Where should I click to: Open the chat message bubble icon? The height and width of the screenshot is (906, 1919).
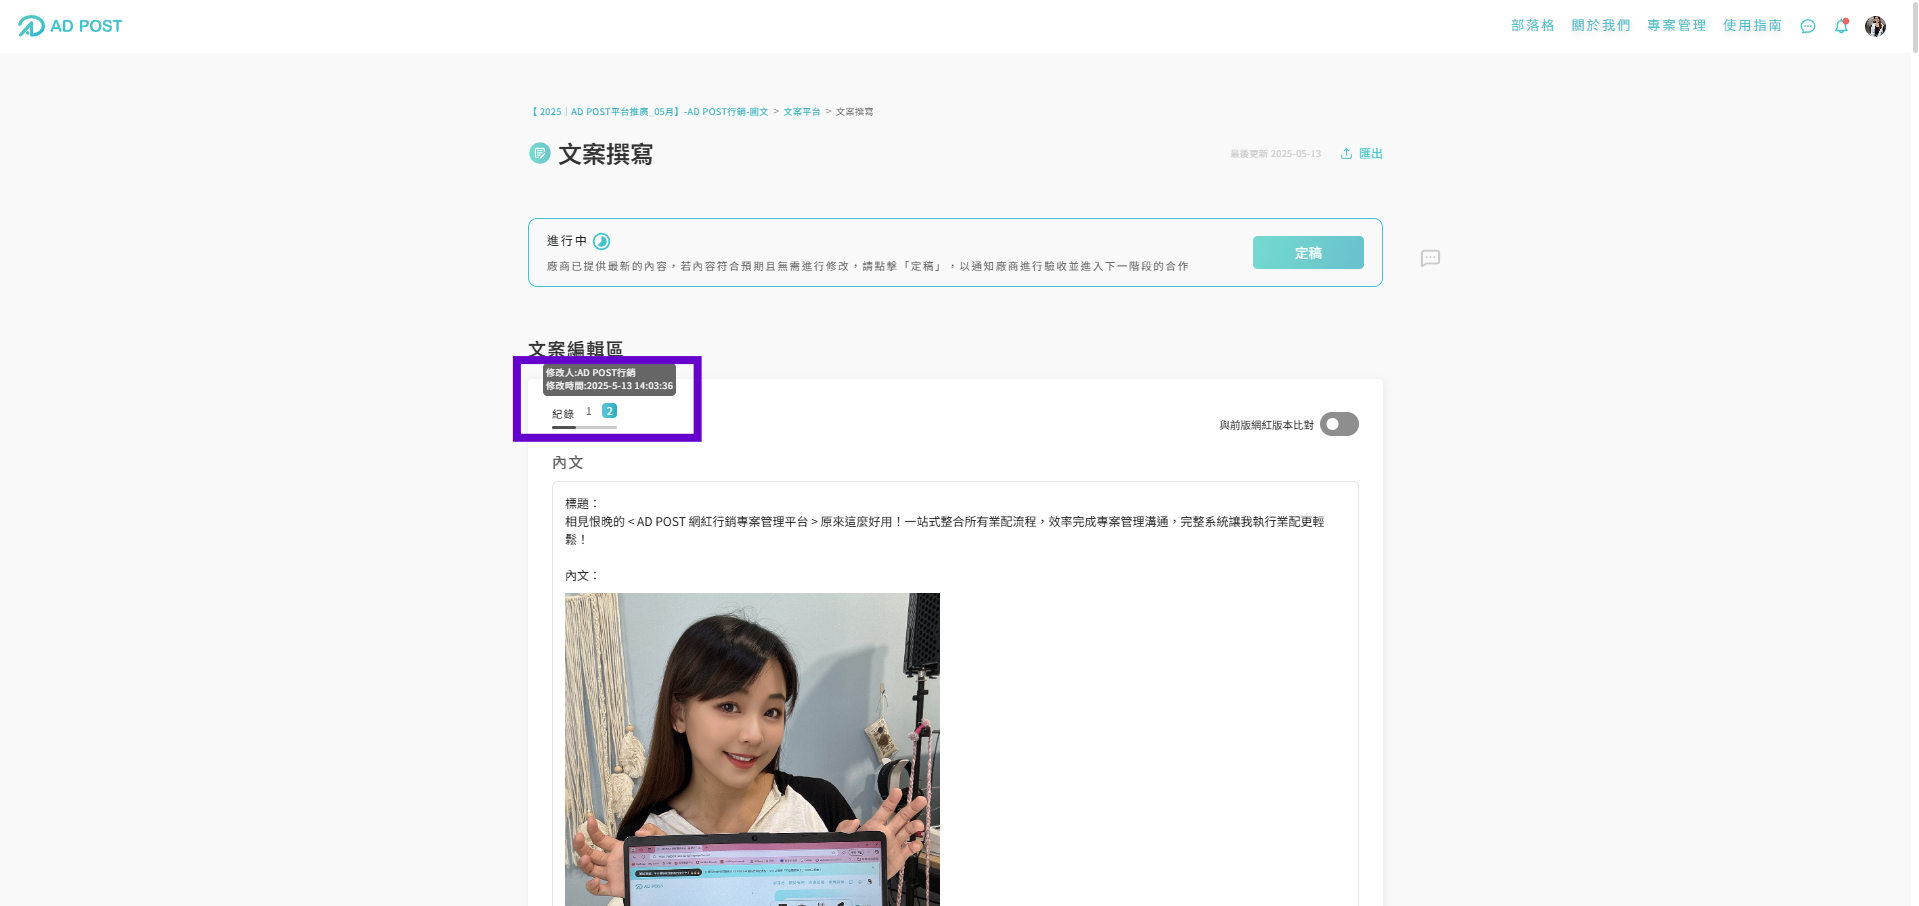[x=1807, y=26]
